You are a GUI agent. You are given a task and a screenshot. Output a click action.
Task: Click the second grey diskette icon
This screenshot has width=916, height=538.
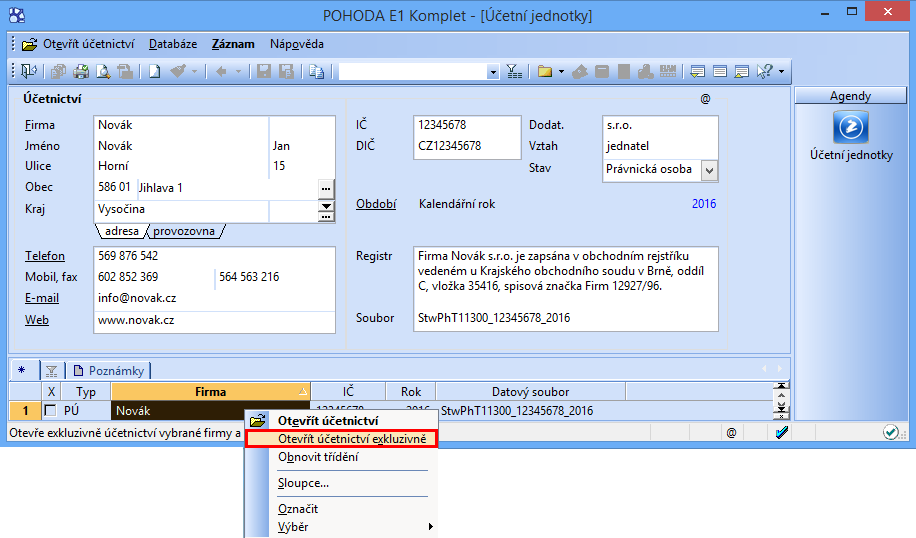286,71
